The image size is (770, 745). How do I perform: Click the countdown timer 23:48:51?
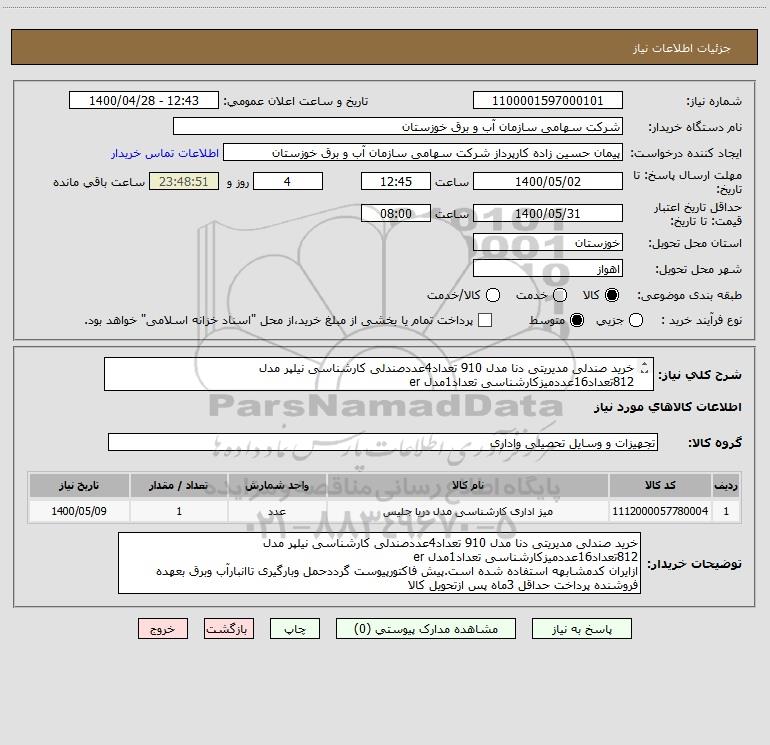tap(184, 181)
